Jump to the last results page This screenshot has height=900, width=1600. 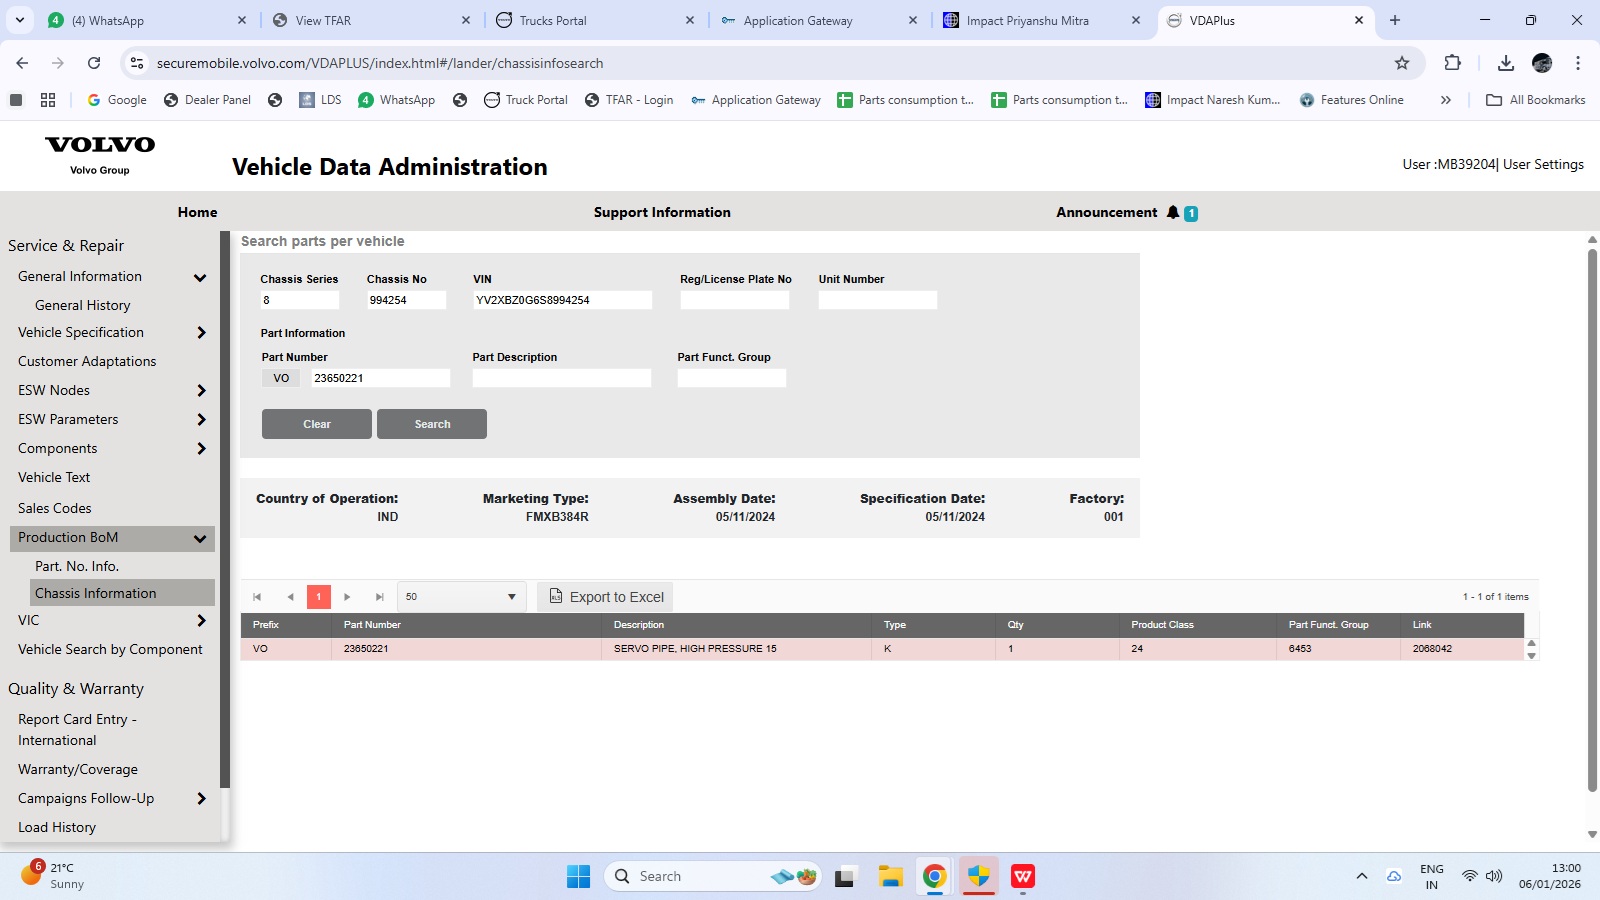[x=379, y=597]
